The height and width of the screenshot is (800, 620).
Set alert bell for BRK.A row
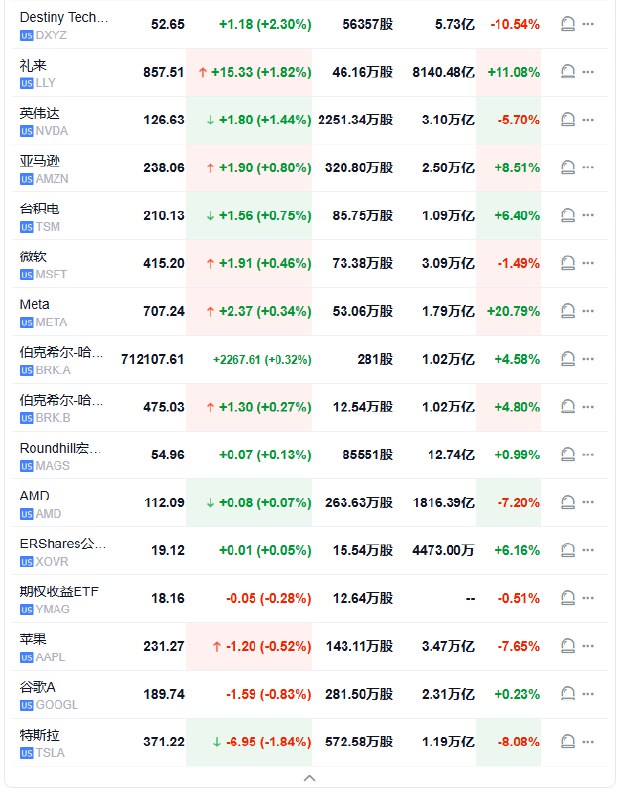click(x=567, y=359)
